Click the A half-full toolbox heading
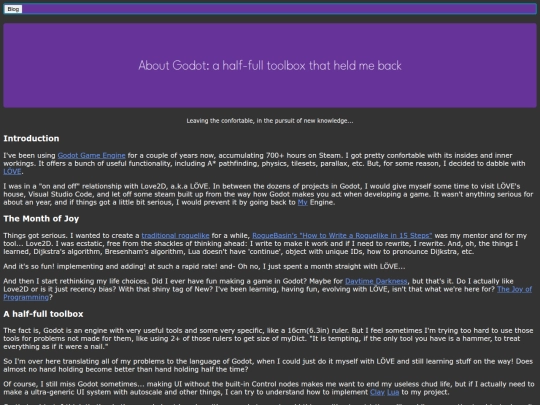This screenshot has width=540, height=405. click(x=43, y=314)
